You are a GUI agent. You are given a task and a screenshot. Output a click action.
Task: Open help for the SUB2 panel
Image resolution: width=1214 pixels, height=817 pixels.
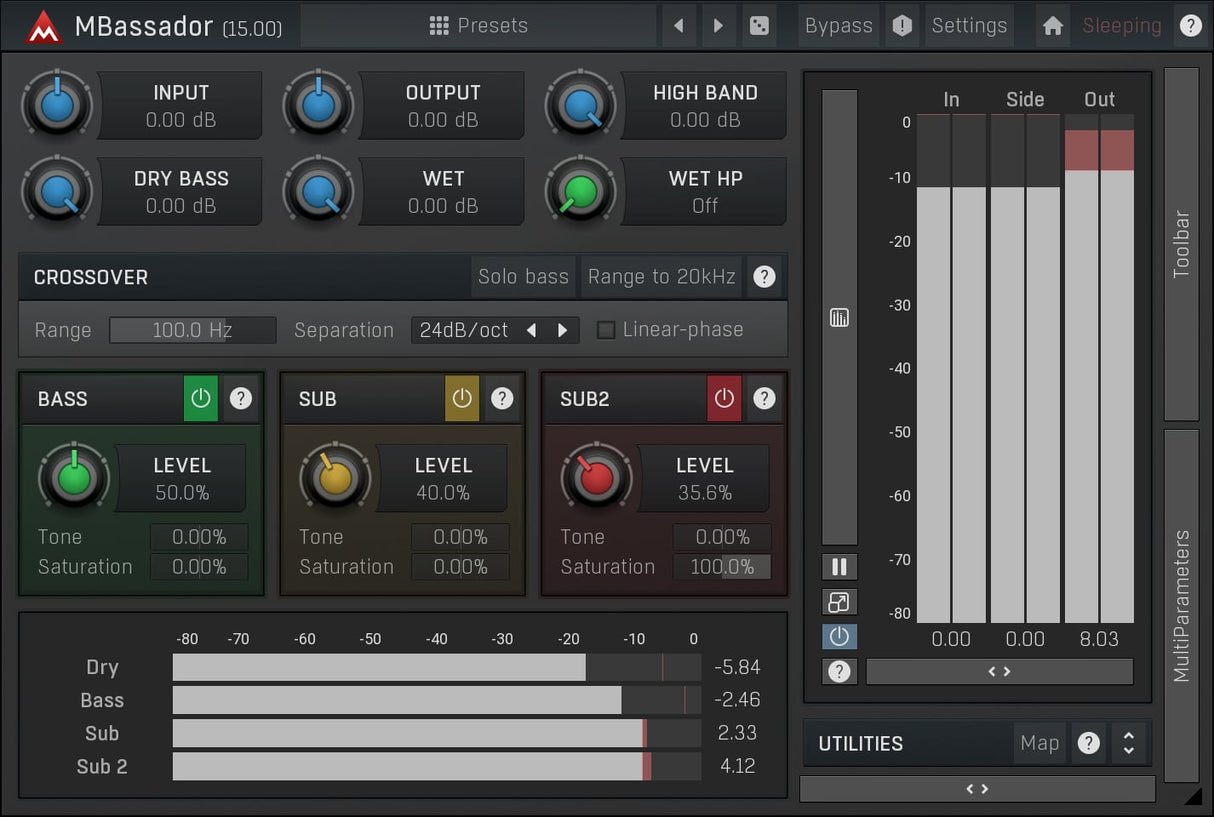(764, 399)
